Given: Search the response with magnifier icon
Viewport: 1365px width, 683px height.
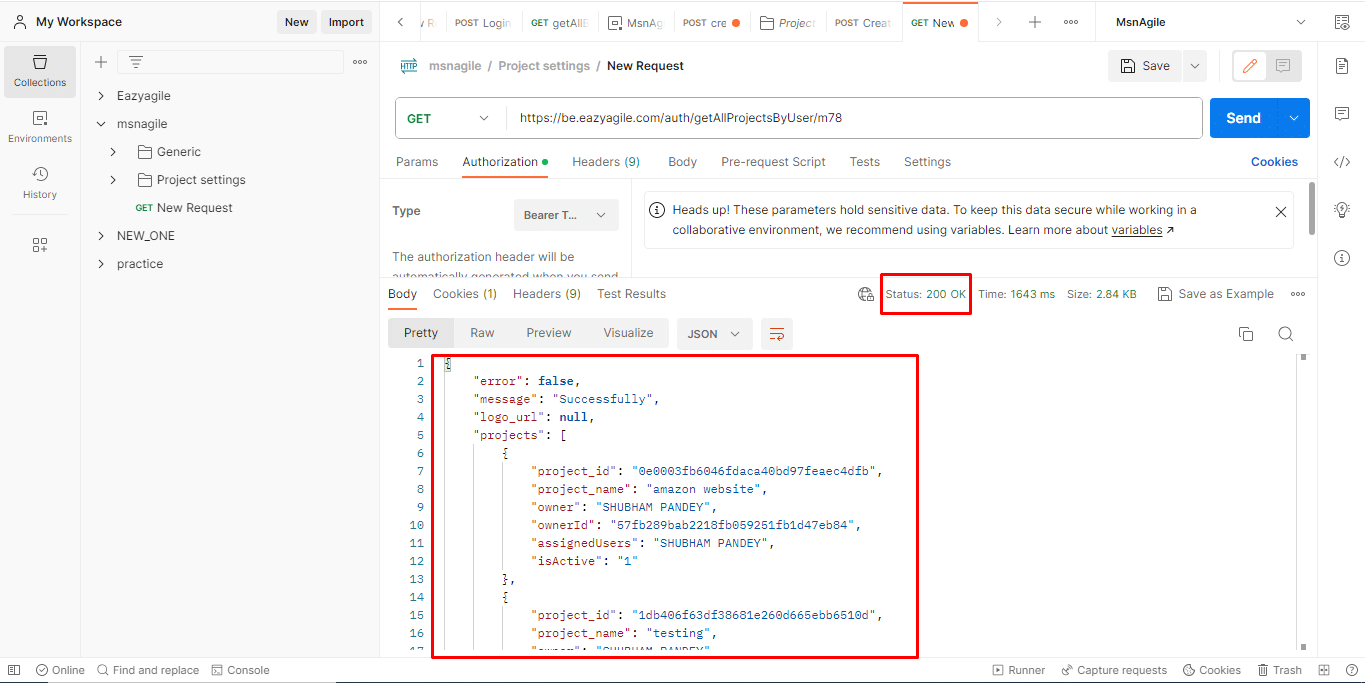Looking at the screenshot, I should point(1286,334).
